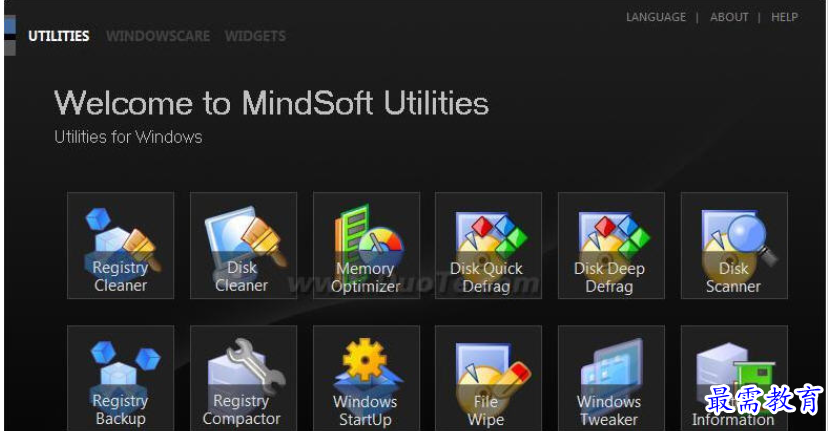Open Disk Deep Defrag tool

tap(611, 245)
